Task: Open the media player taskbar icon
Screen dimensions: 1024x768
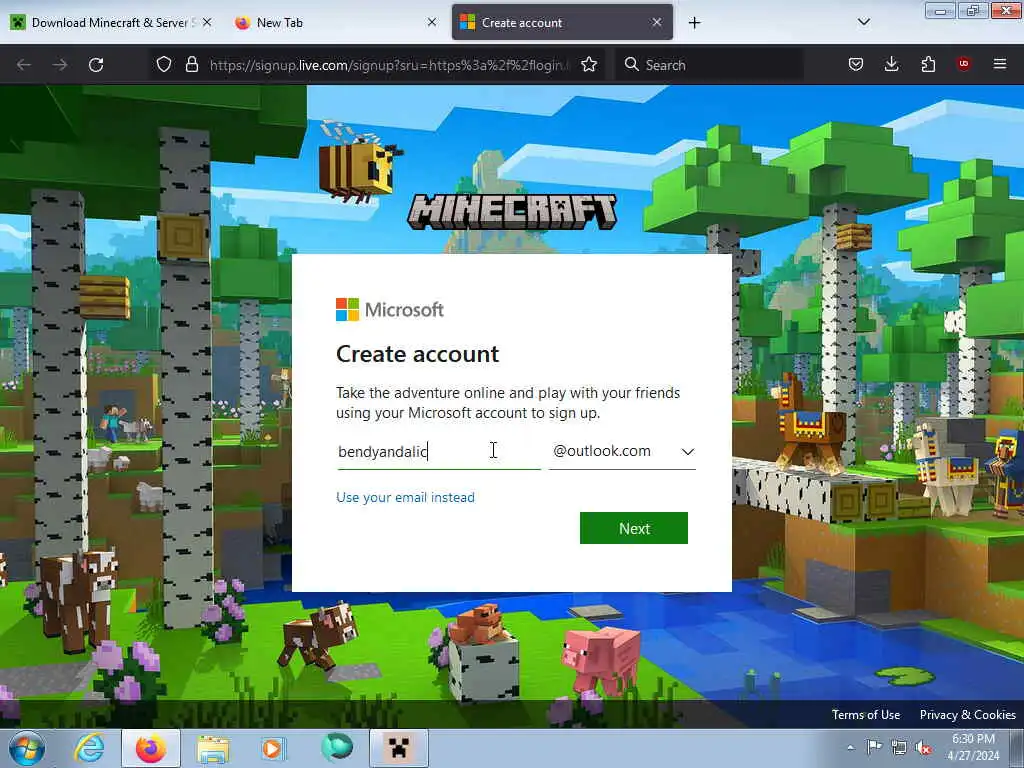Action: [x=273, y=748]
